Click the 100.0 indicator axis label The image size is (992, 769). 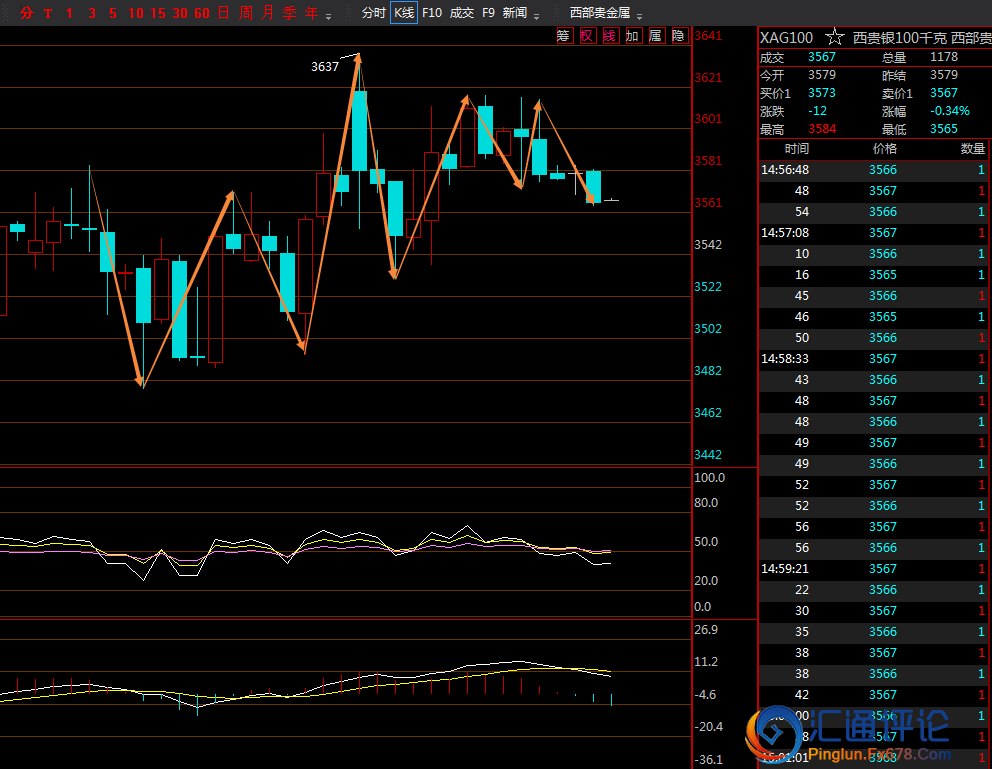(709, 478)
